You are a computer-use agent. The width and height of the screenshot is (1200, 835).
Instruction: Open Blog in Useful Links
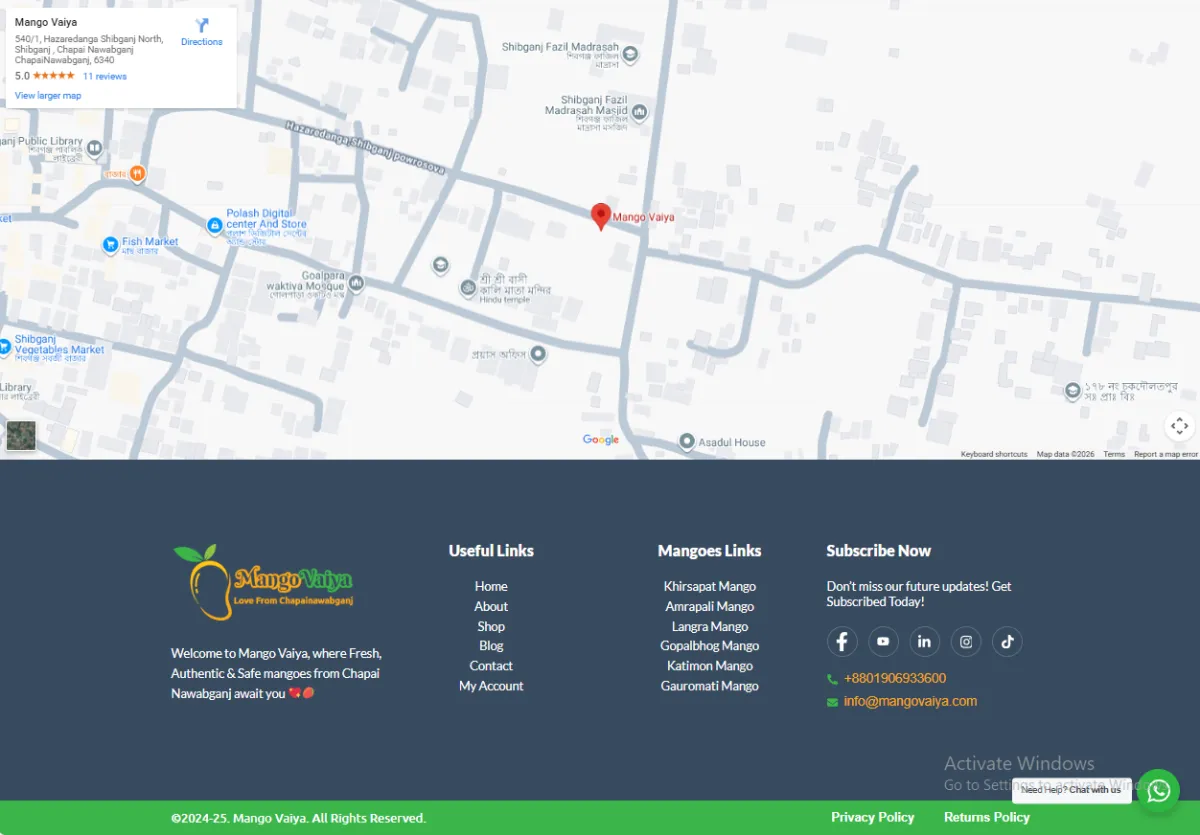click(x=491, y=646)
